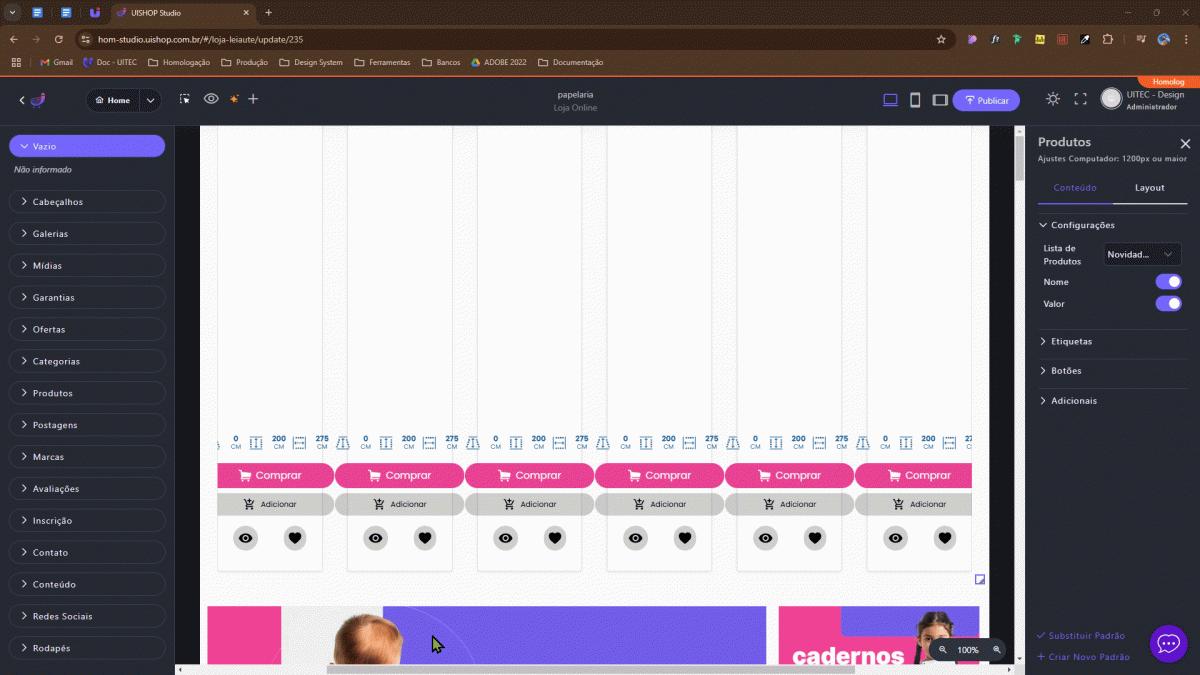Screen dimensions: 1200x675
Task: Open the chat support bubble
Action: coord(1168,643)
